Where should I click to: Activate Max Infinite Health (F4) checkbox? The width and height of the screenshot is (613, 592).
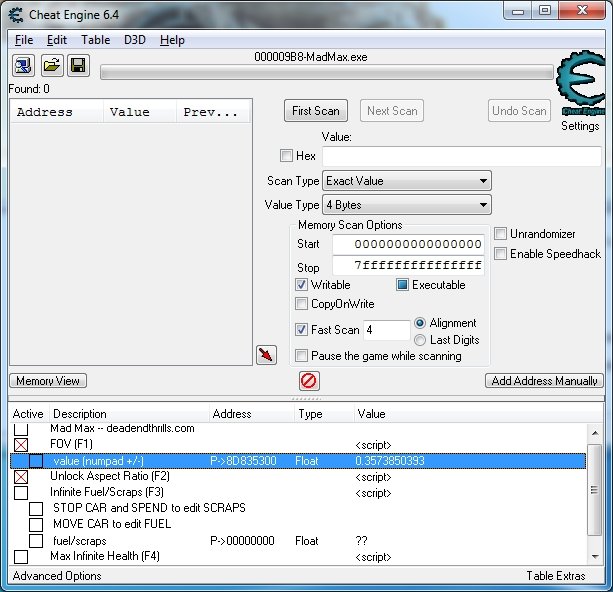click(x=21, y=557)
